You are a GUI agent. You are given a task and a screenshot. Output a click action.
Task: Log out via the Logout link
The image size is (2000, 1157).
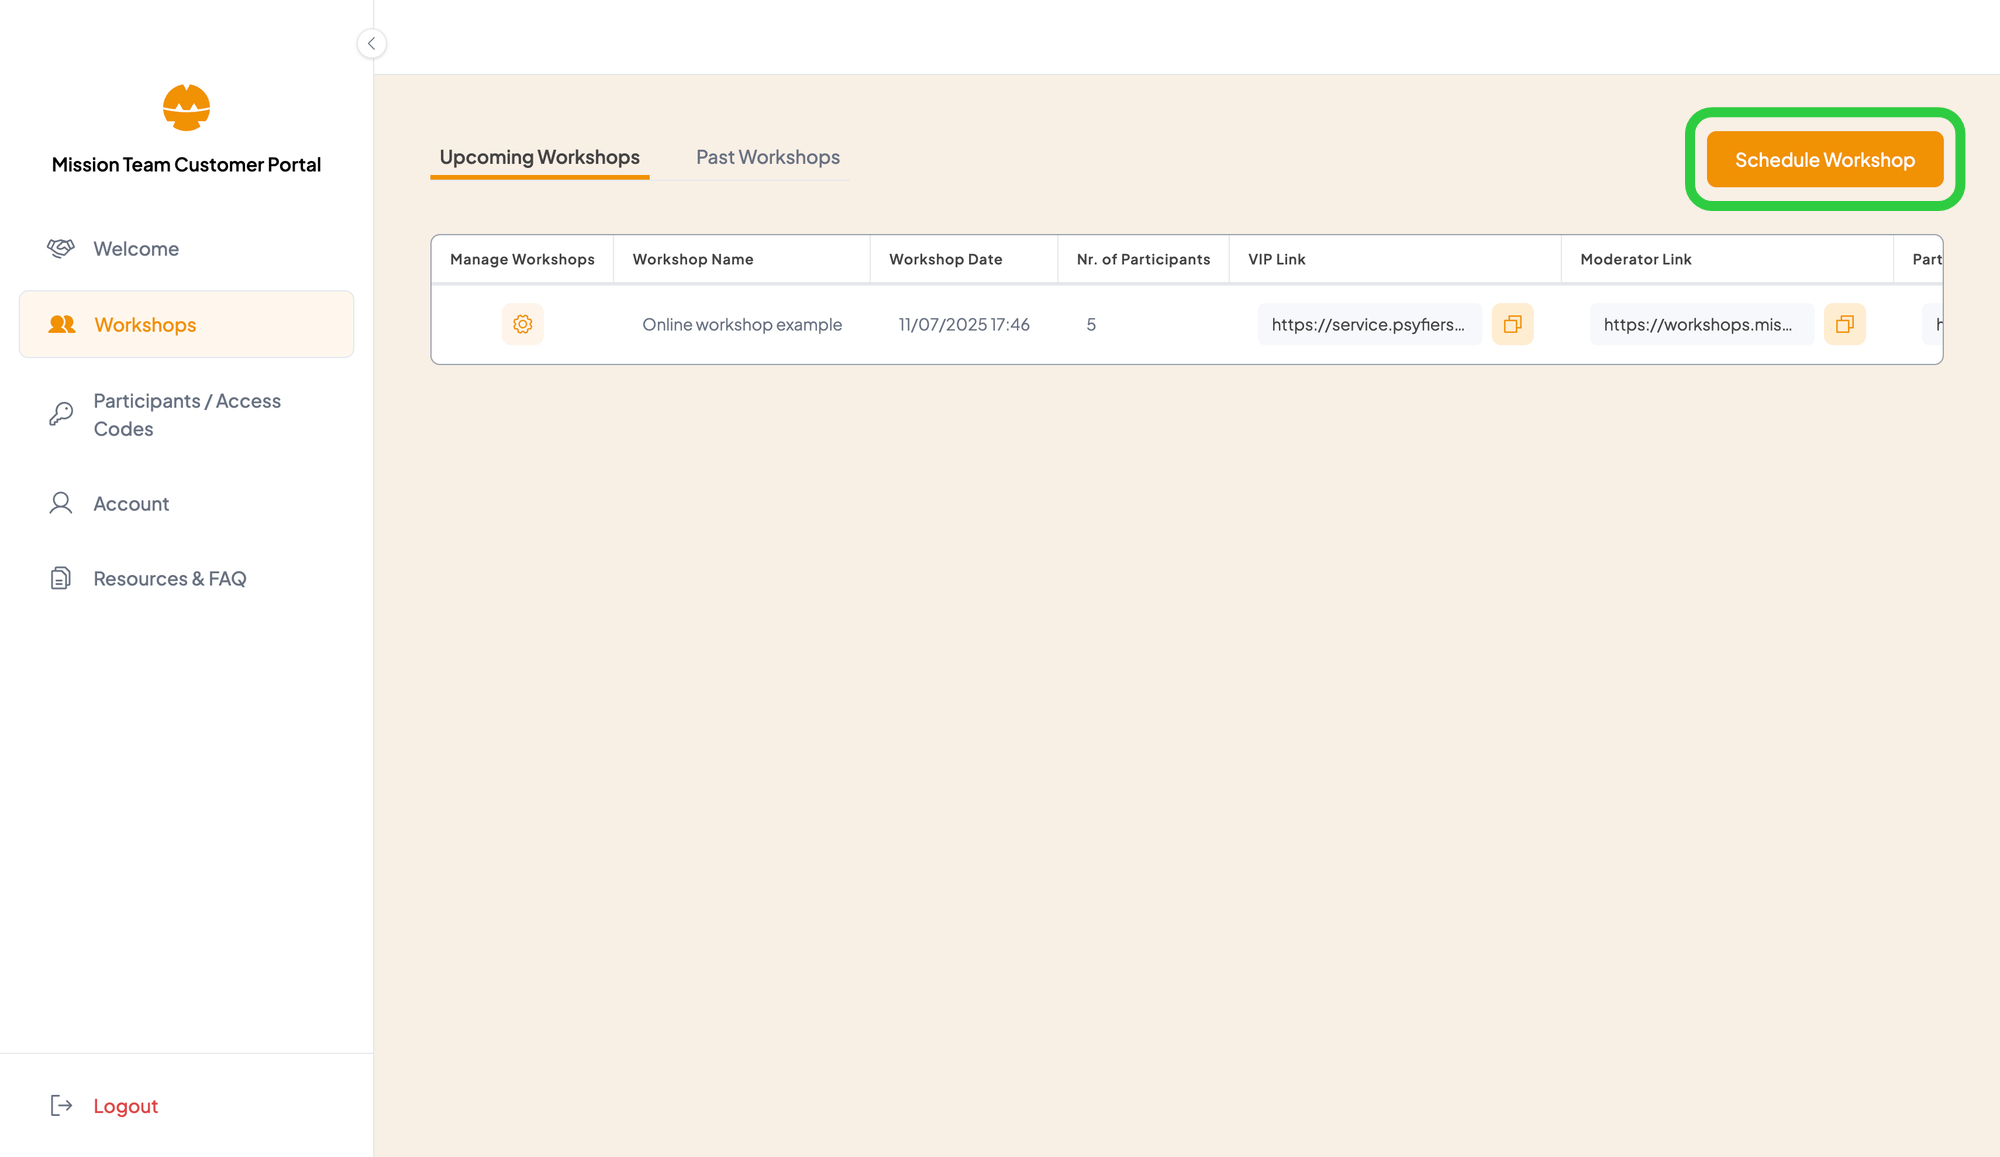coord(125,1105)
